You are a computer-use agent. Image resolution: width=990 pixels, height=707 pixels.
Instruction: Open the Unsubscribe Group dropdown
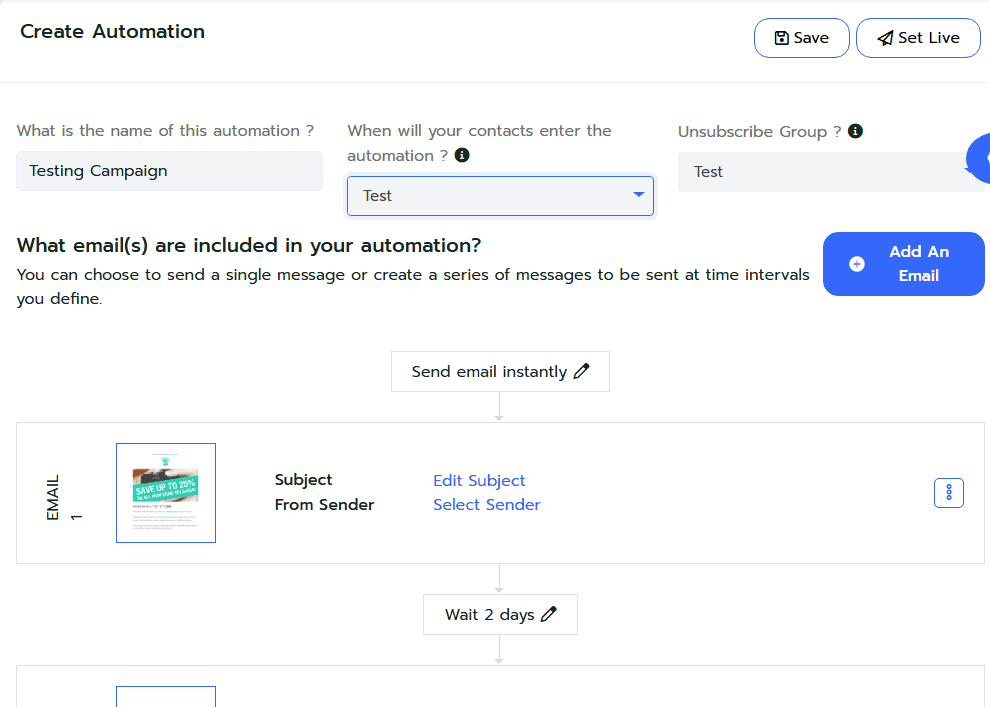pos(831,172)
